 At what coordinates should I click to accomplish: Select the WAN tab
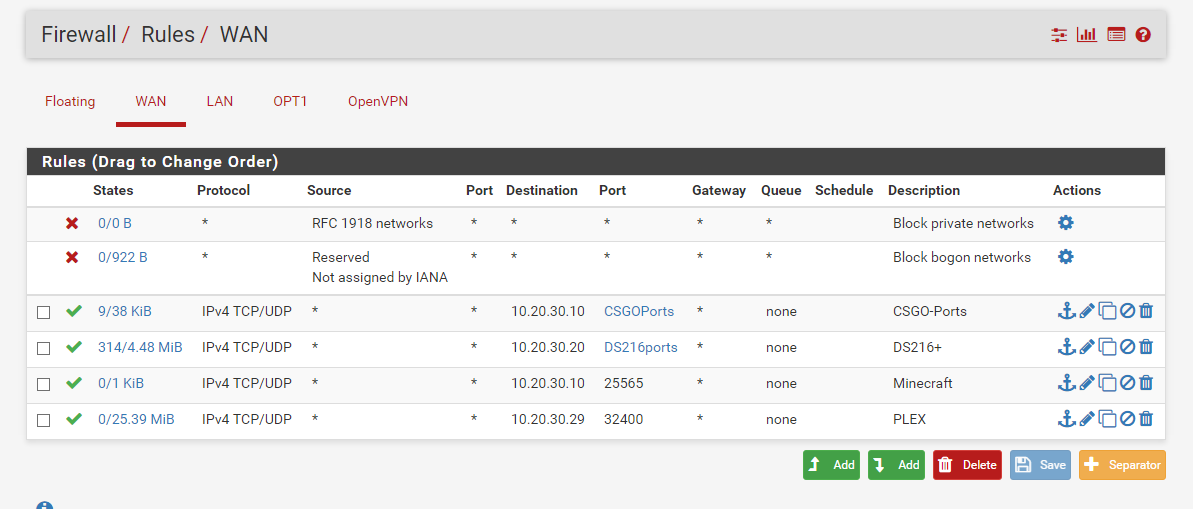pyautogui.click(x=151, y=101)
